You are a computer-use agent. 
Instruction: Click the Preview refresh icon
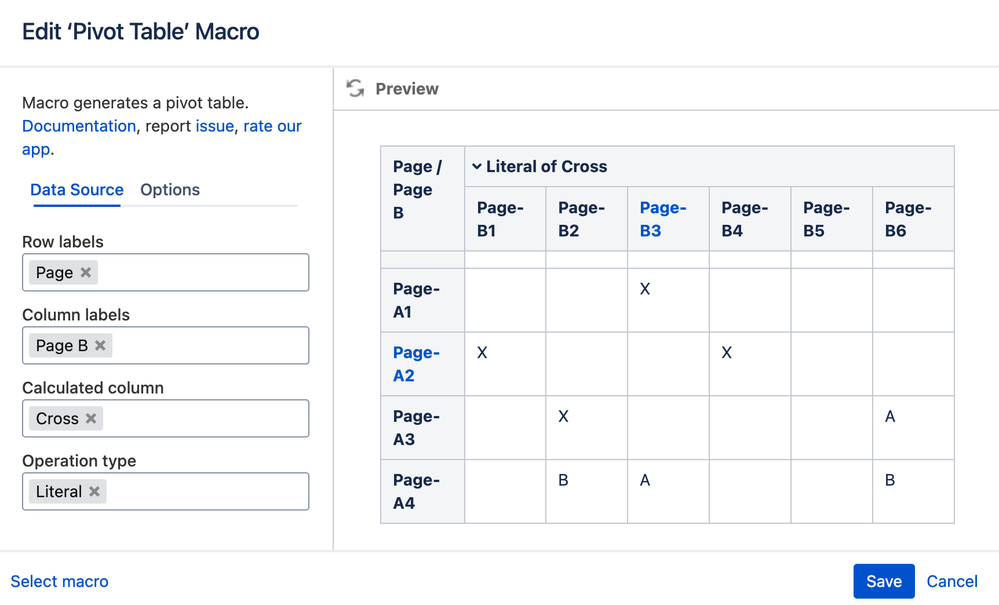355,89
